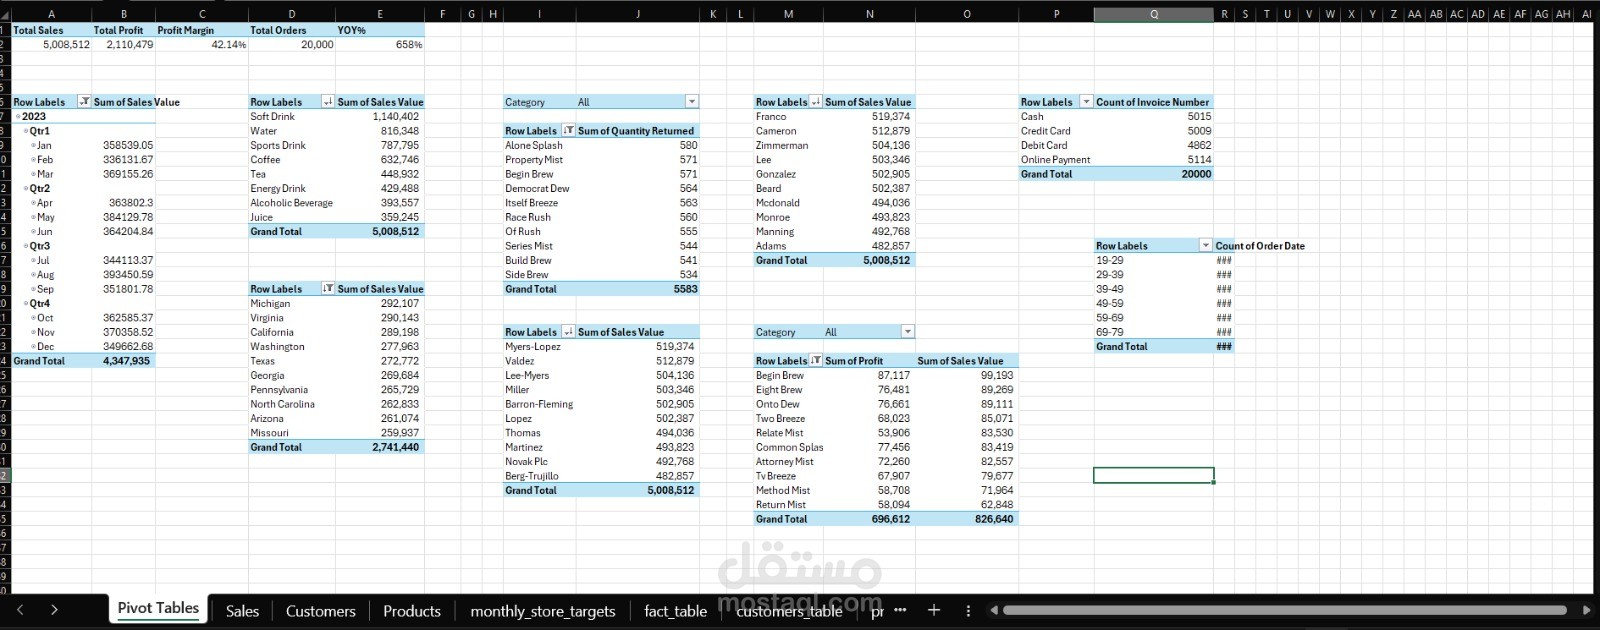Open Row Labels dropdown for age groups table
The height and width of the screenshot is (630, 1600).
click(1205, 246)
